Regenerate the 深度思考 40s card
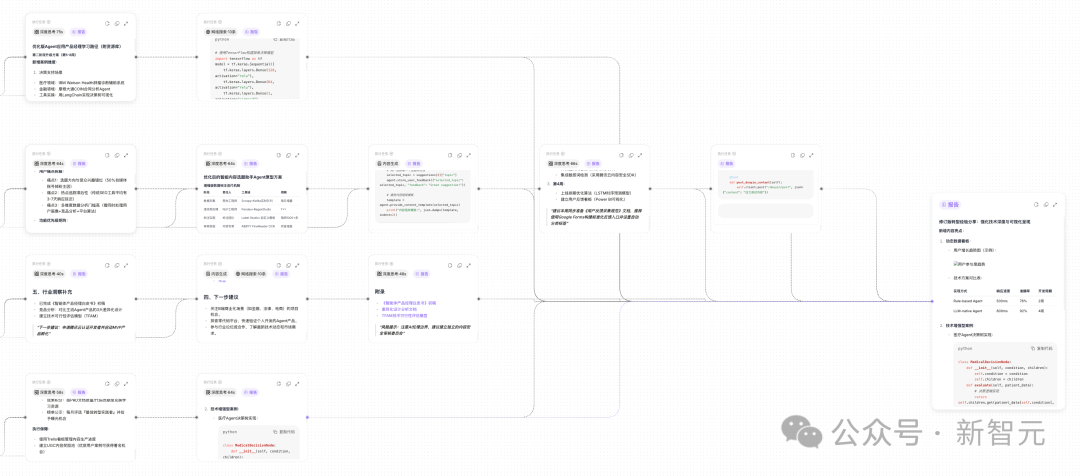Screen dimensions: 1080x476 pos(107,265)
